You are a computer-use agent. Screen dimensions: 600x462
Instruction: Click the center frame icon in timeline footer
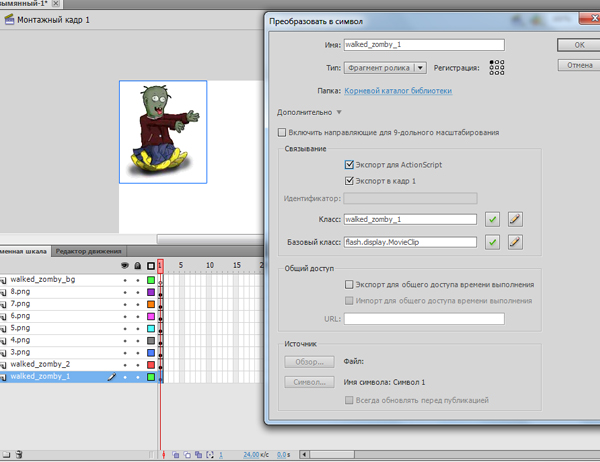(164, 455)
